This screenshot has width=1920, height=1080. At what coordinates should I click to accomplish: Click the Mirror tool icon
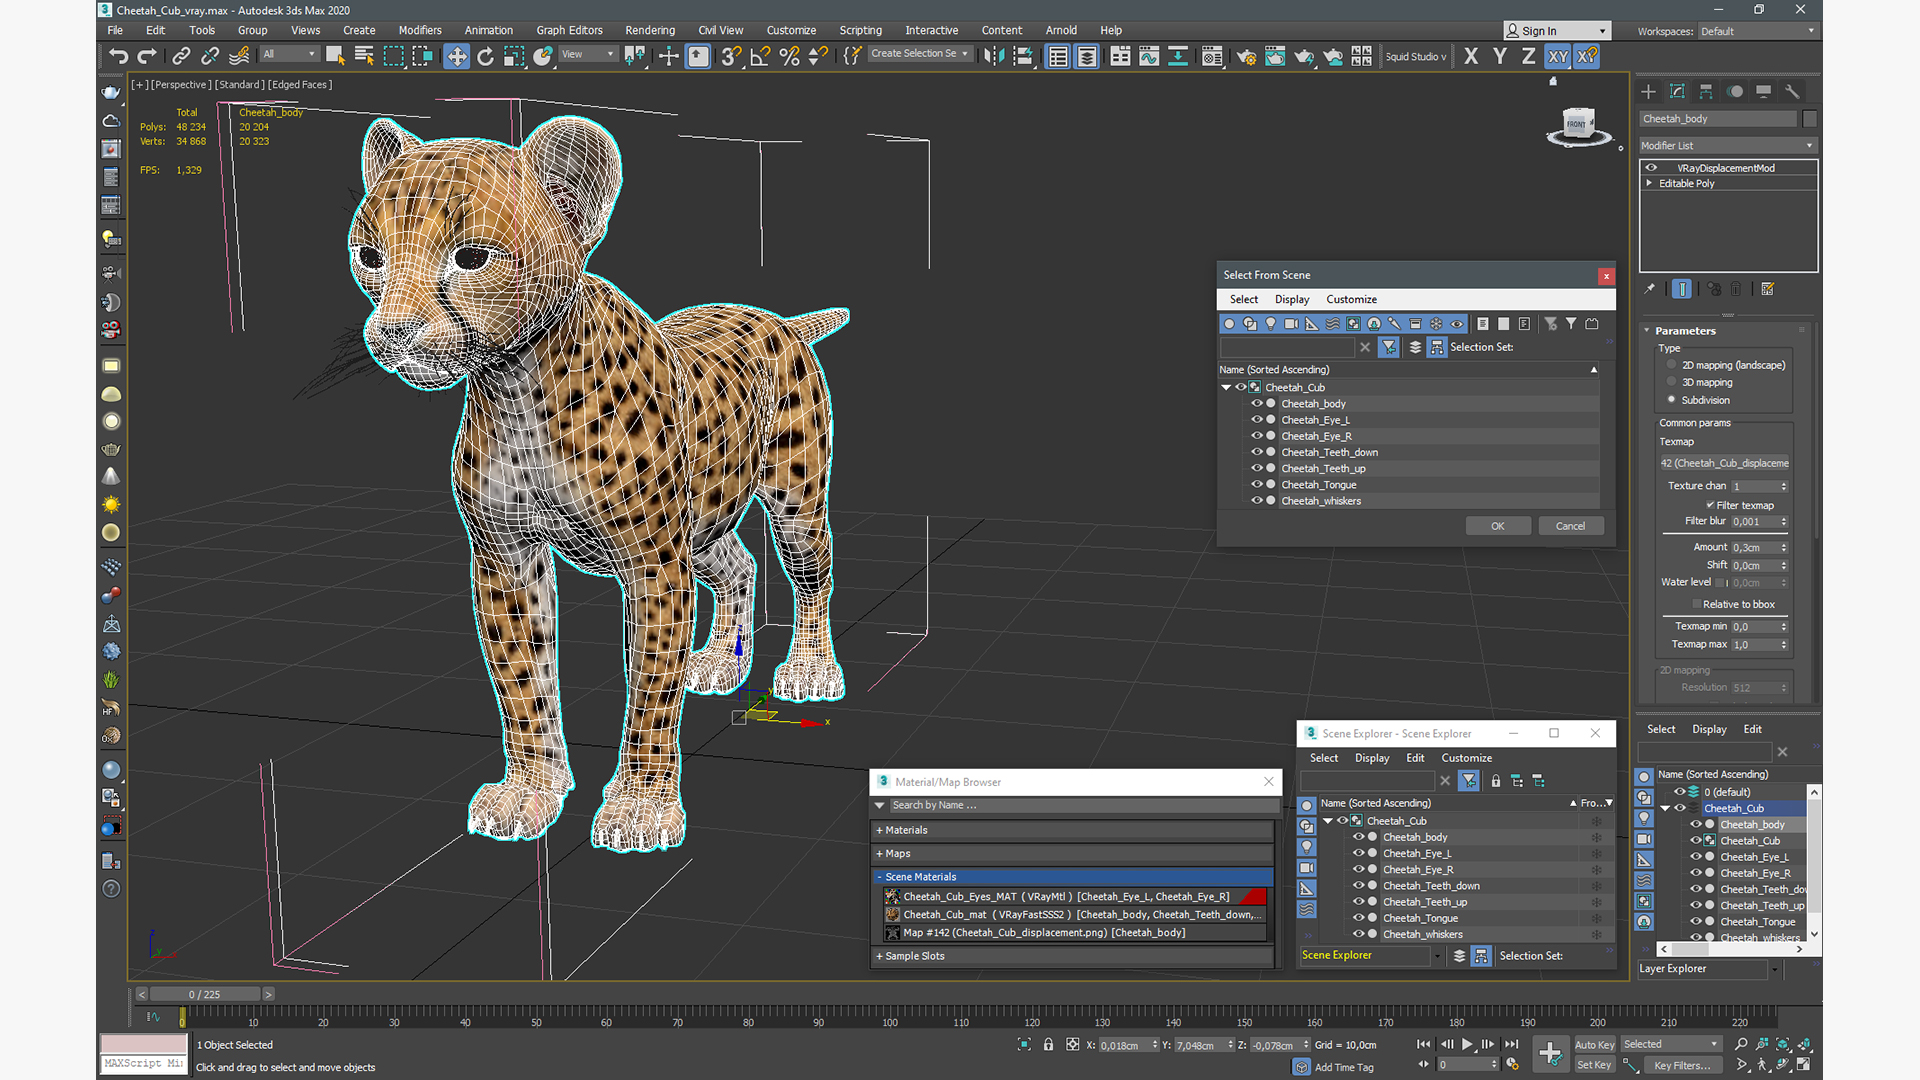pyautogui.click(x=993, y=57)
